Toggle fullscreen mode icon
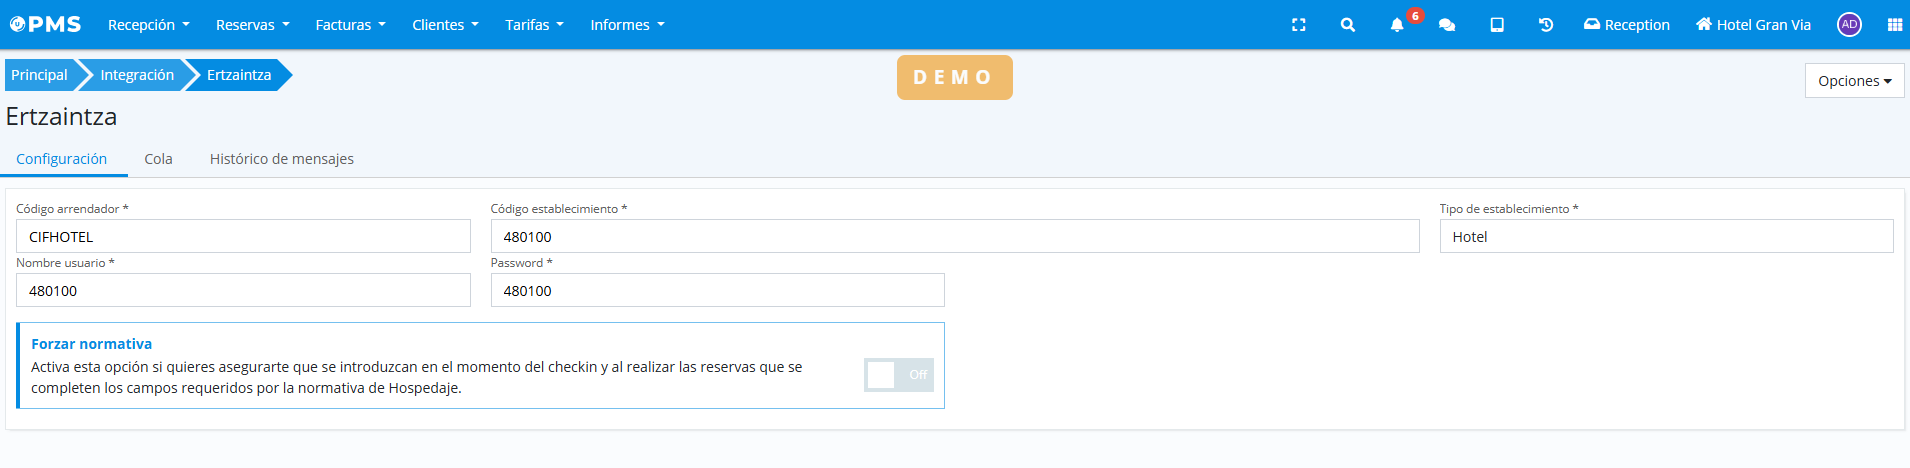 tap(1298, 25)
